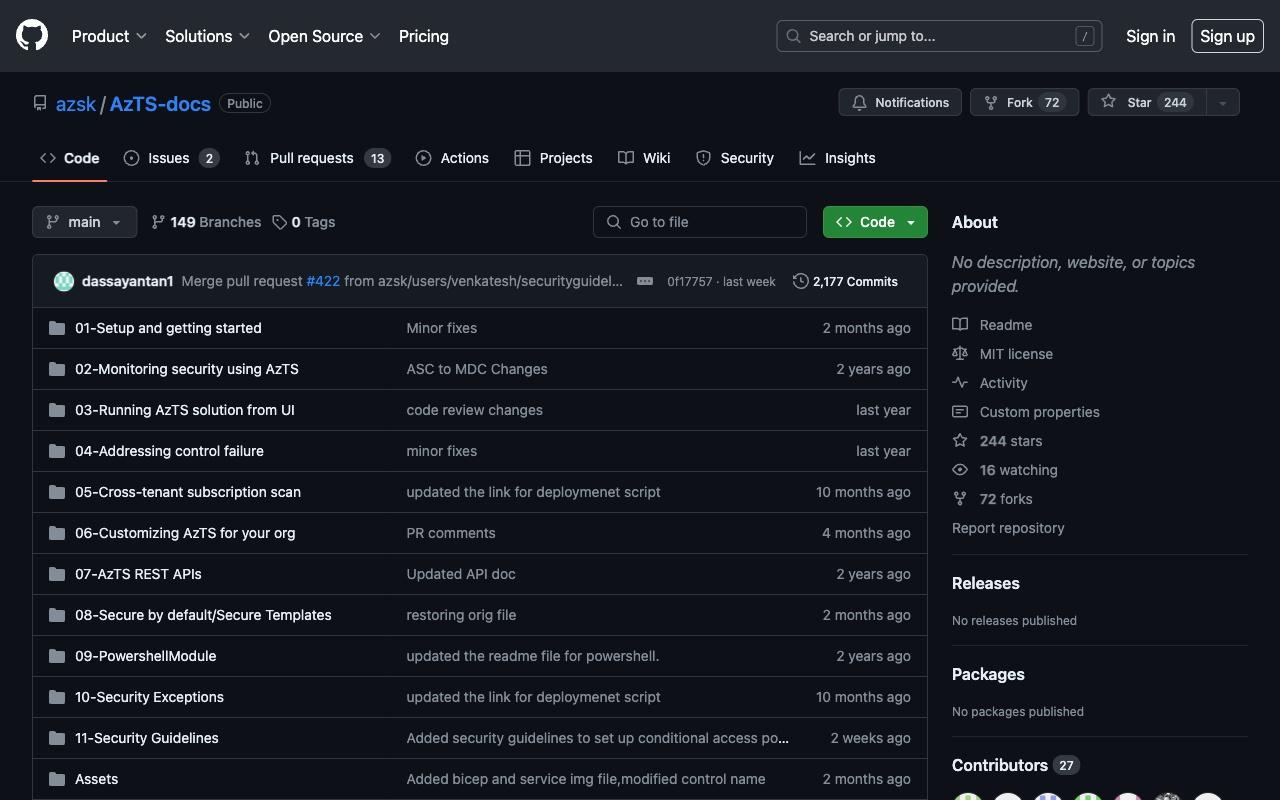Click the Notifications button
Image resolution: width=1280 pixels, height=800 pixels.
point(900,102)
